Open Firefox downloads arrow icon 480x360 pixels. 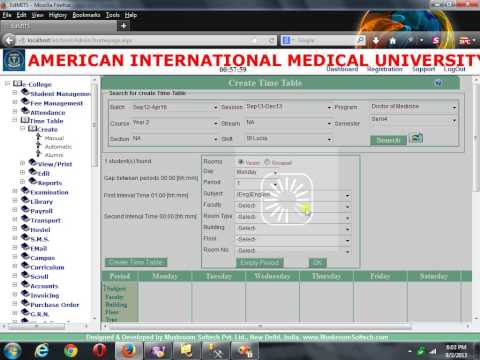coord(376,41)
